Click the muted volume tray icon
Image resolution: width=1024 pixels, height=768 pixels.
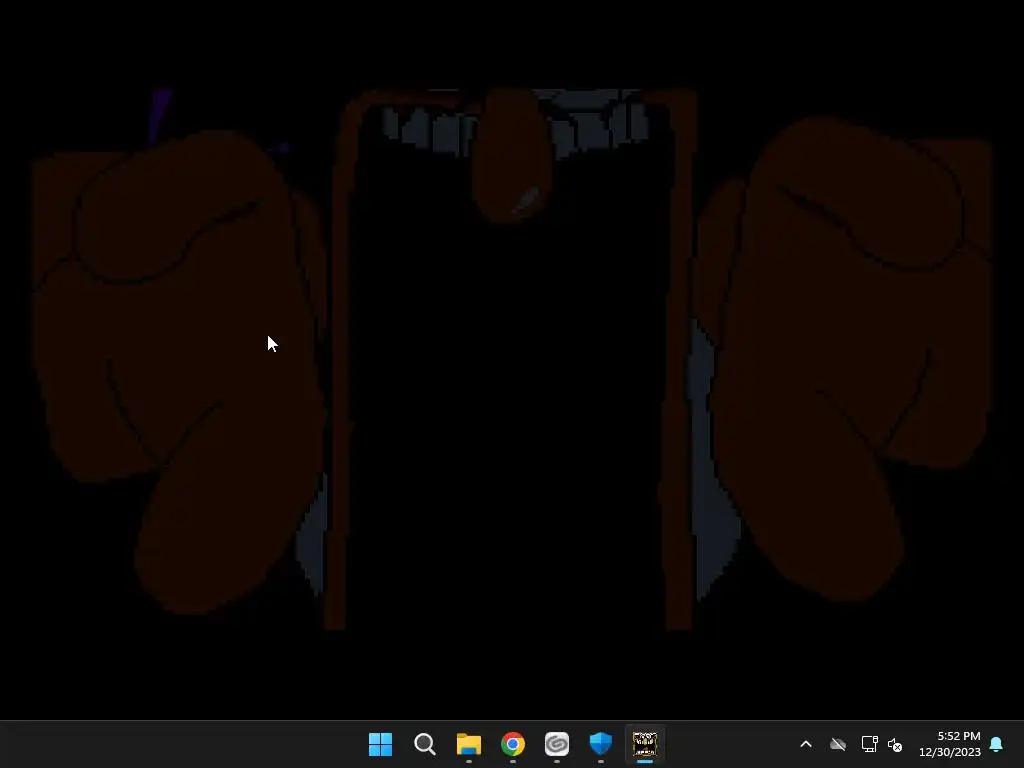[895, 744]
